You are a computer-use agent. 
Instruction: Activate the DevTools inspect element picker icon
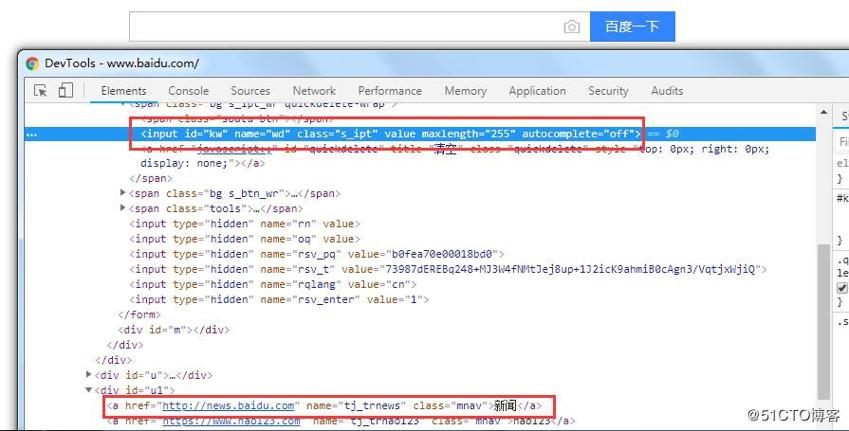point(41,90)
